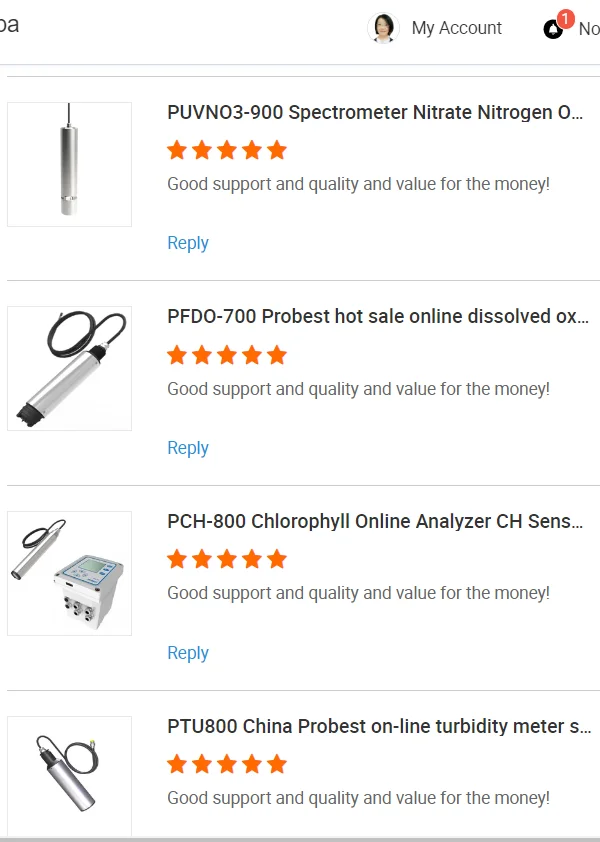Reply to the PUVNO3-900 spectrometer review

coord(188,243)
